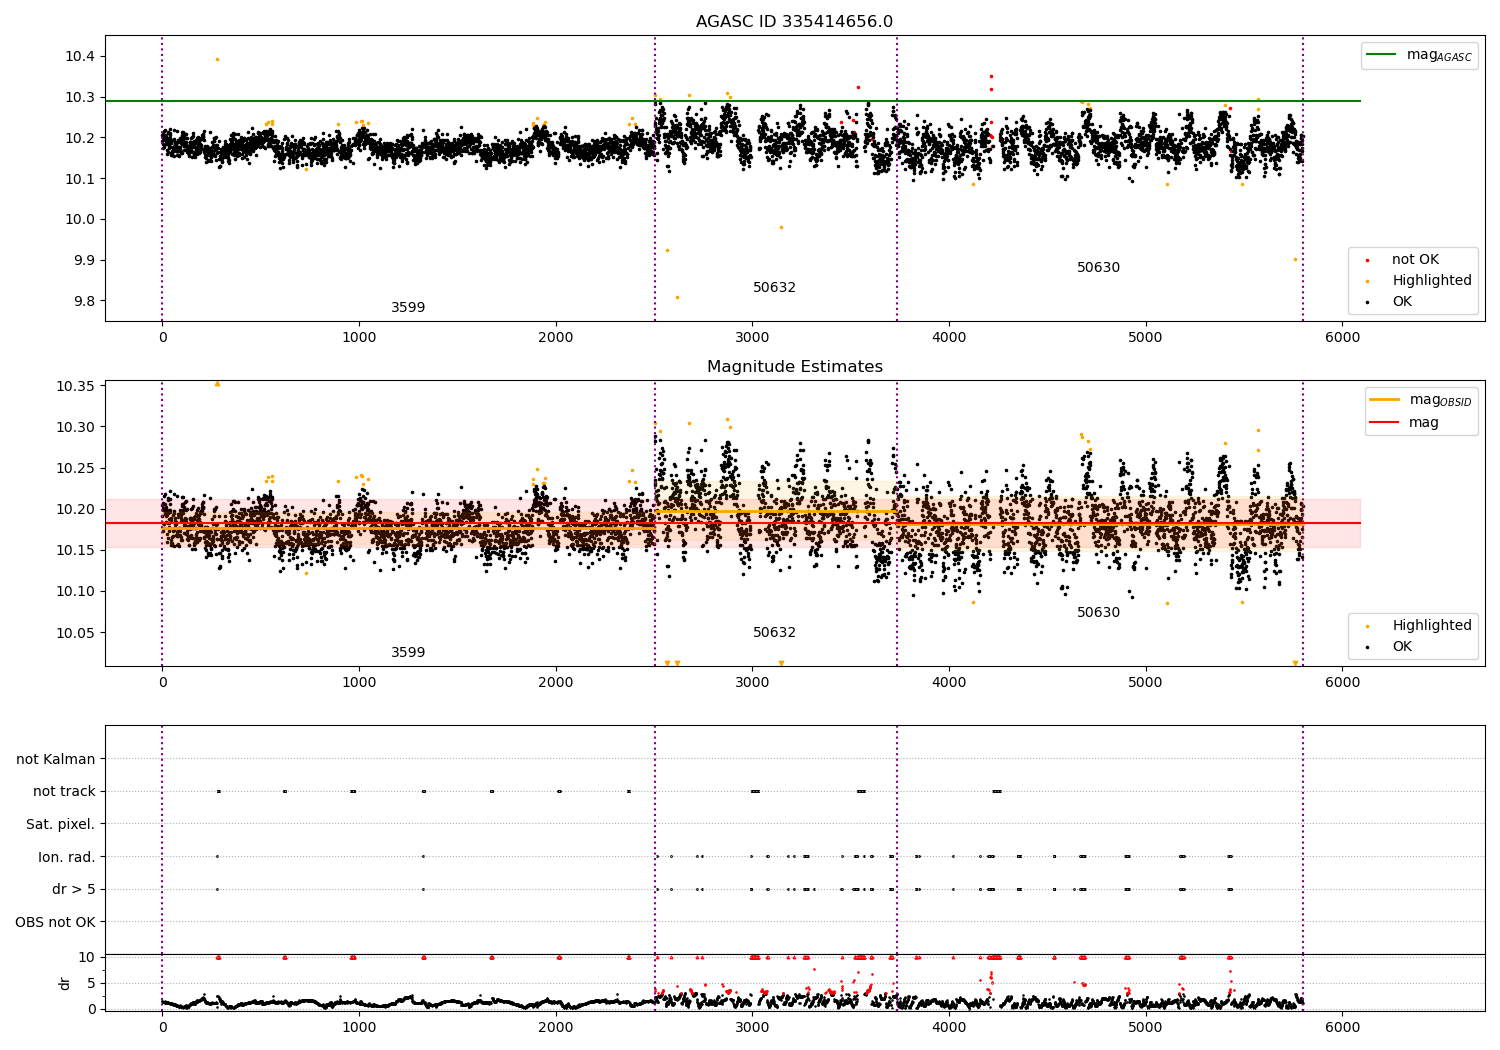Select the 10.4 y-axis tick label

[x=80, y=56]
